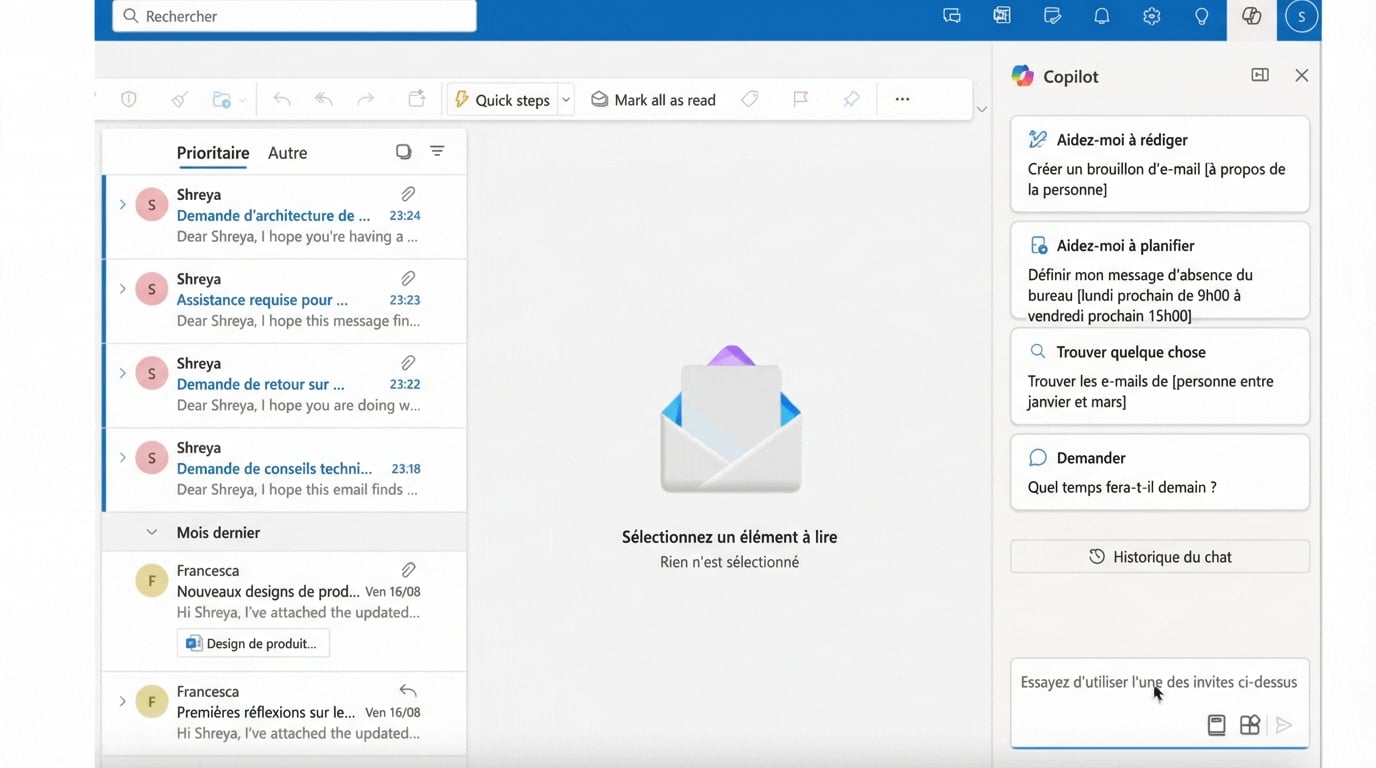Image resolution: width=1376 pixels, height=768 pixels.
Task: Open the Settings gear icon
Action: pos(1151,16)
